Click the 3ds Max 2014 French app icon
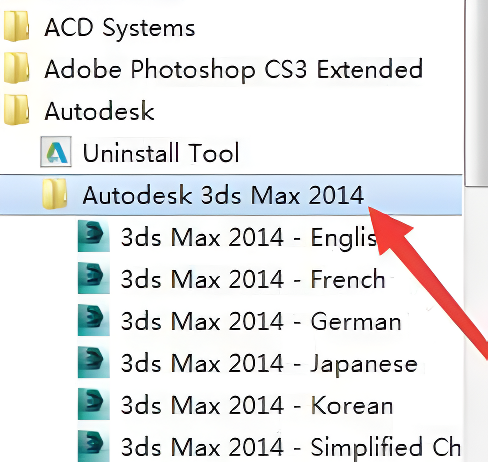This screenshot has width=488, height=462. click(94, 278)
